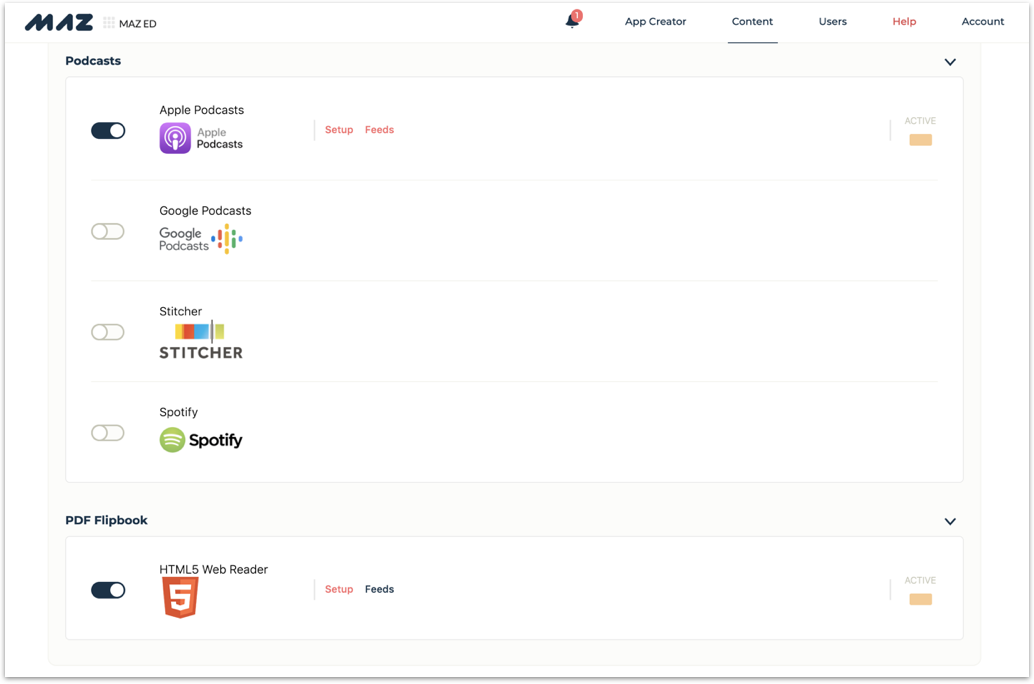1034x684 pixels.
Task: Enable the Spotify toggle
Action: [x=108, y=433]
